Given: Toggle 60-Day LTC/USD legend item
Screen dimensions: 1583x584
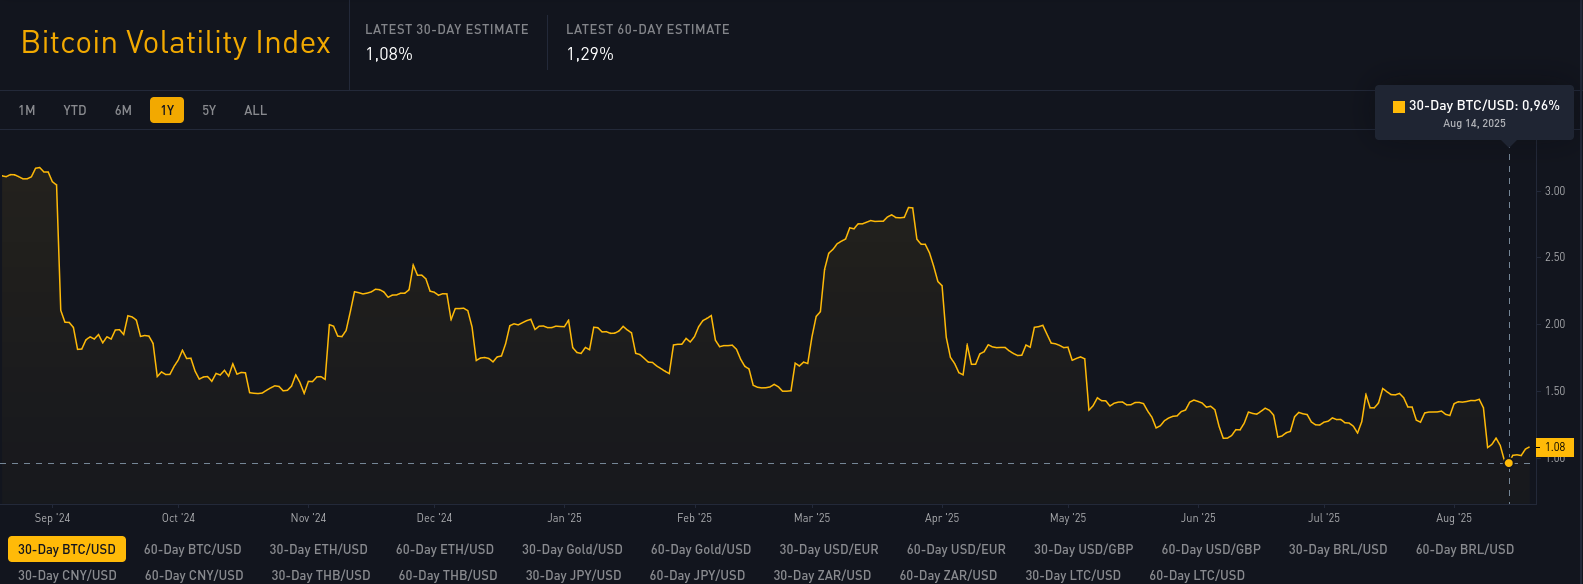Looking at the screenshot, I should pyautogui.click(x=1197, y=575).
